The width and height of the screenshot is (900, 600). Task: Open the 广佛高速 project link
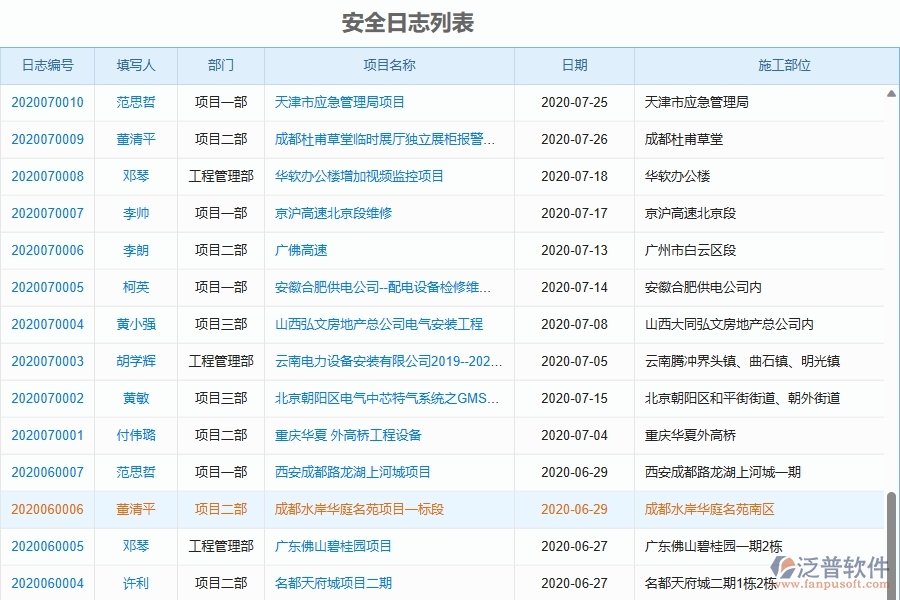tap(300, 250)
